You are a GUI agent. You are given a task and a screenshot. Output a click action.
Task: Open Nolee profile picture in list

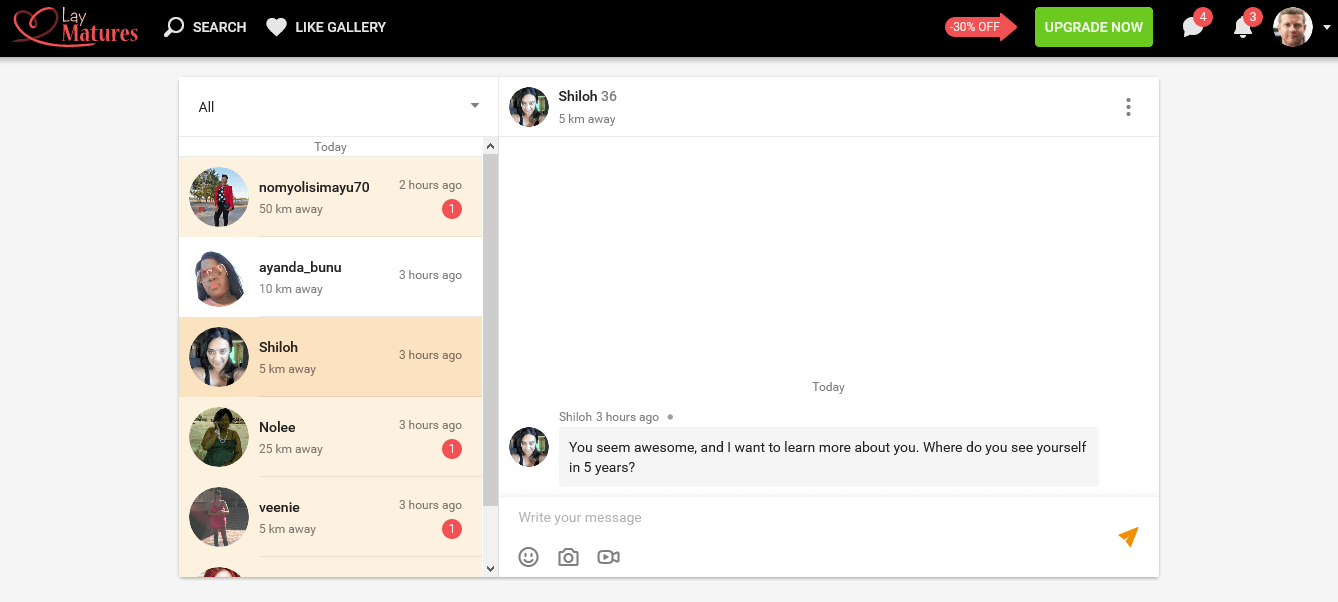click(x=218, y=437)
